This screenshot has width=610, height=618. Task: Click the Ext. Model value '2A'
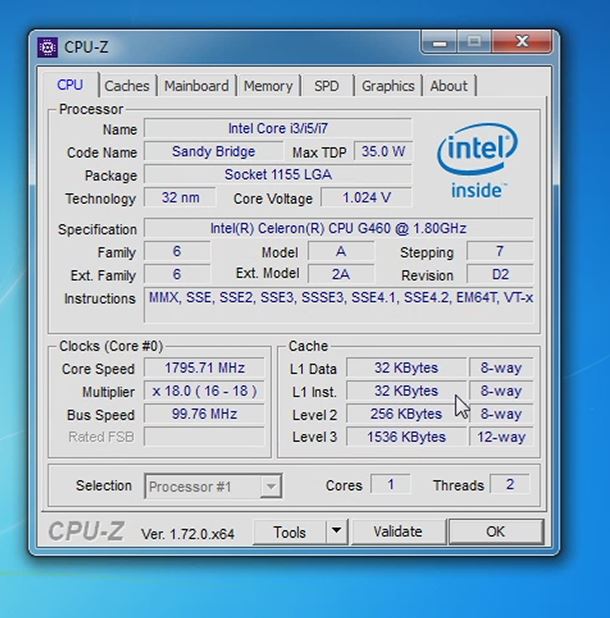tap(341, 274)
